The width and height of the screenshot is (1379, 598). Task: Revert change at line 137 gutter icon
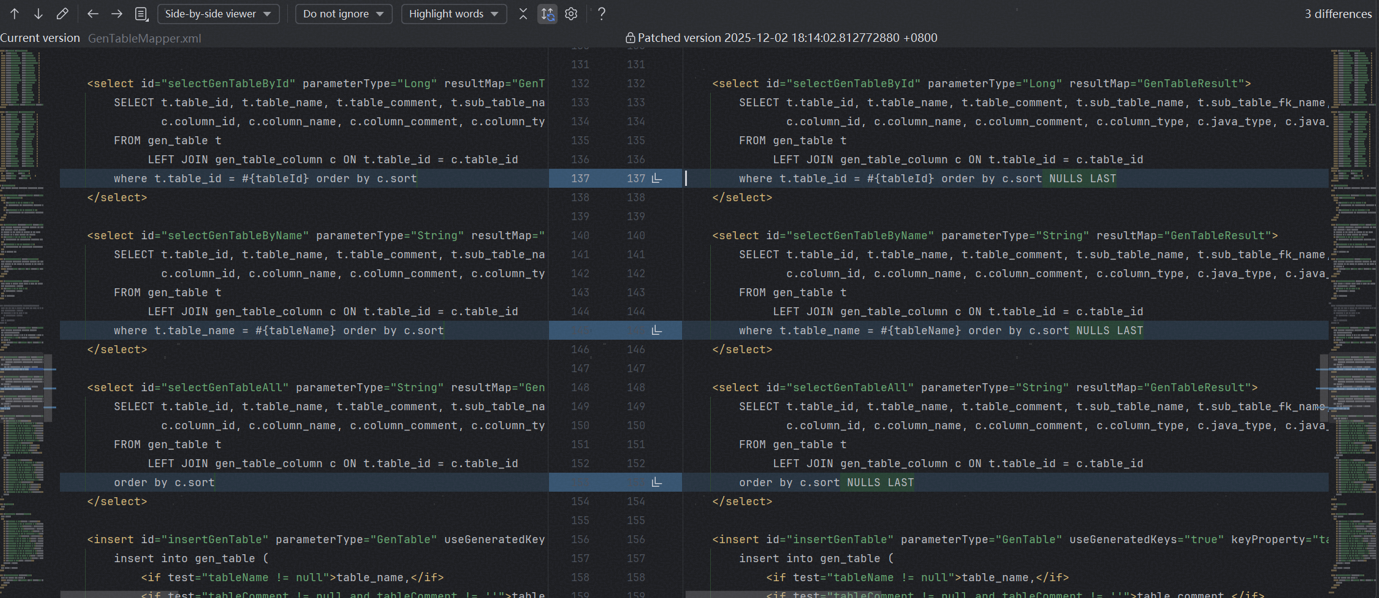click(x=657, y=178)
